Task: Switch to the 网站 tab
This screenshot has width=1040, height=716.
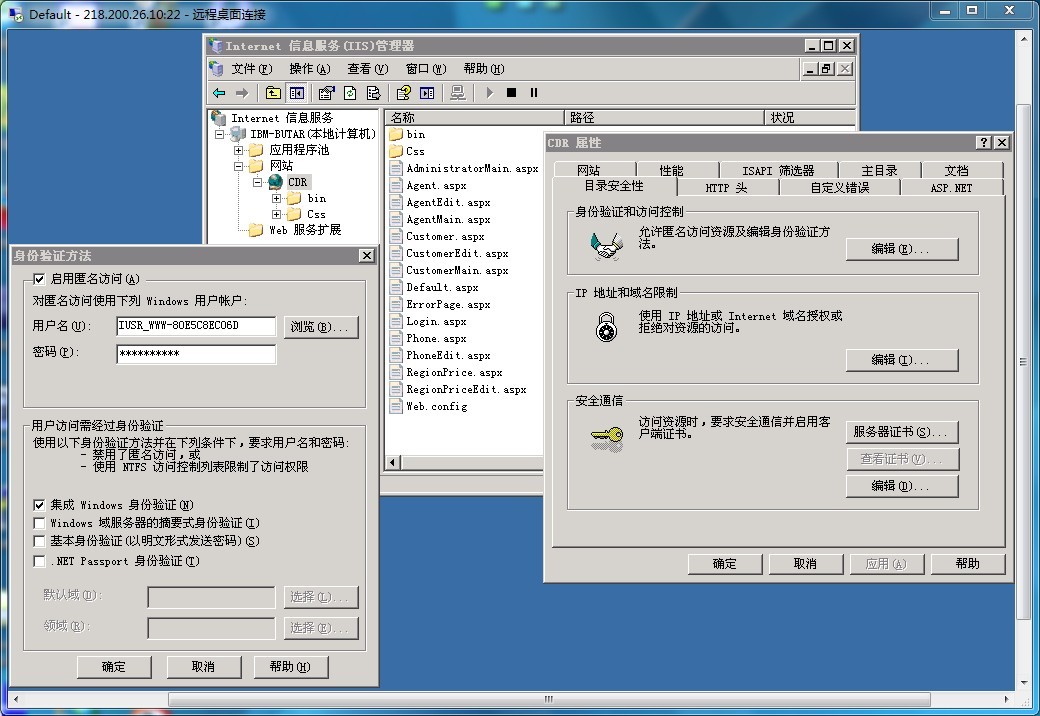Action: pyautogui.click(x=588, y=170)
